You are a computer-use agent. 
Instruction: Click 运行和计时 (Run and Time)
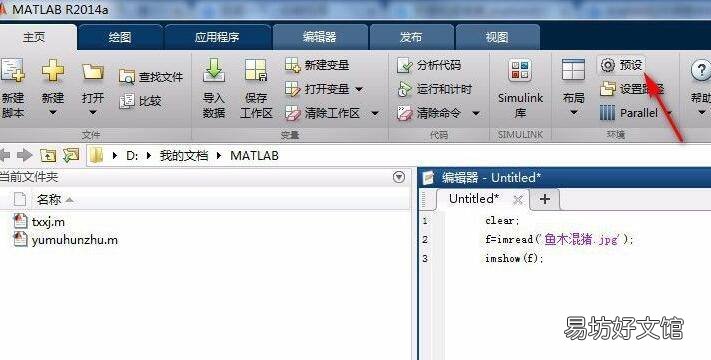(434, 89)
